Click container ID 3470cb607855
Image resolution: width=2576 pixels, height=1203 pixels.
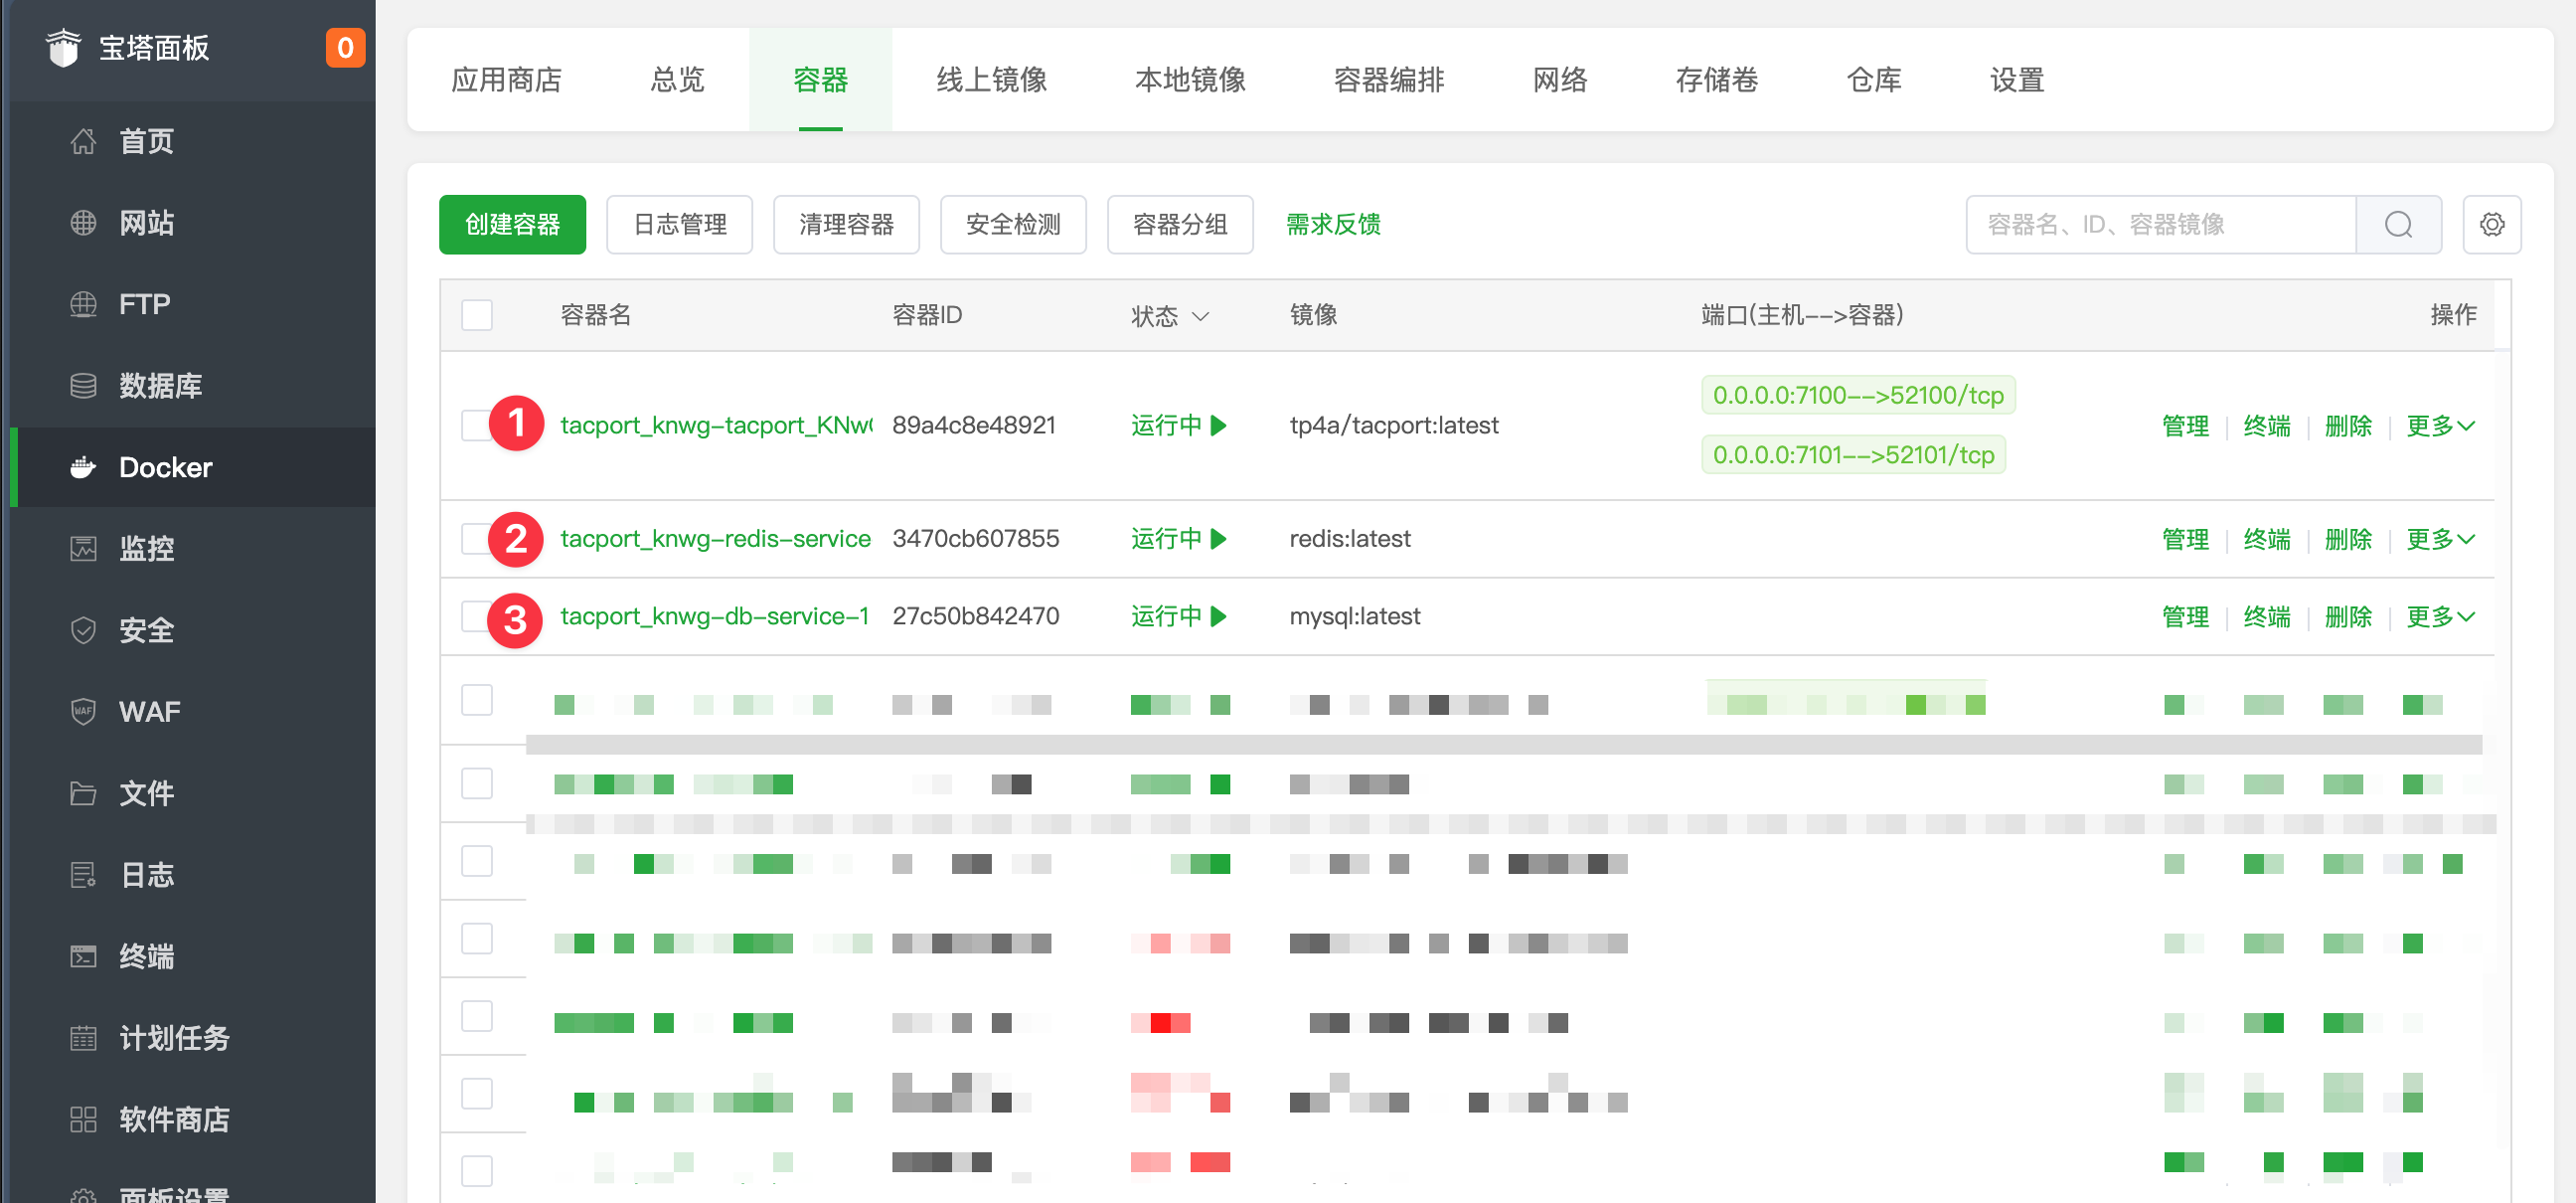tap(975, 539)
